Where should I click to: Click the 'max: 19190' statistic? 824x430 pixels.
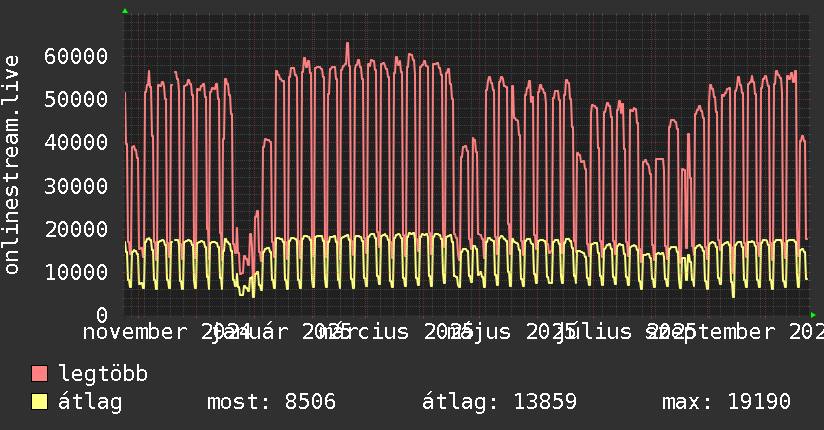pyautogui.click(x=726, y=402)
